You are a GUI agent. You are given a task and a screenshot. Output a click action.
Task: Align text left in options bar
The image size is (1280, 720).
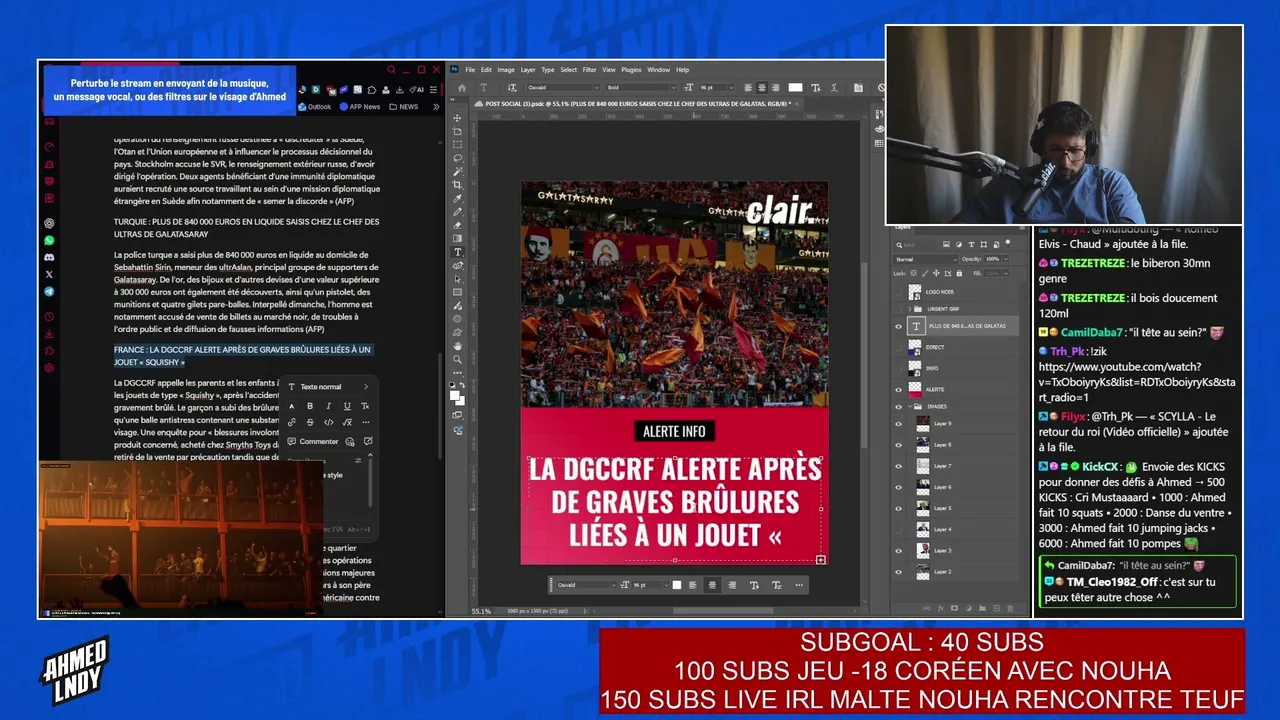point(748,88)
